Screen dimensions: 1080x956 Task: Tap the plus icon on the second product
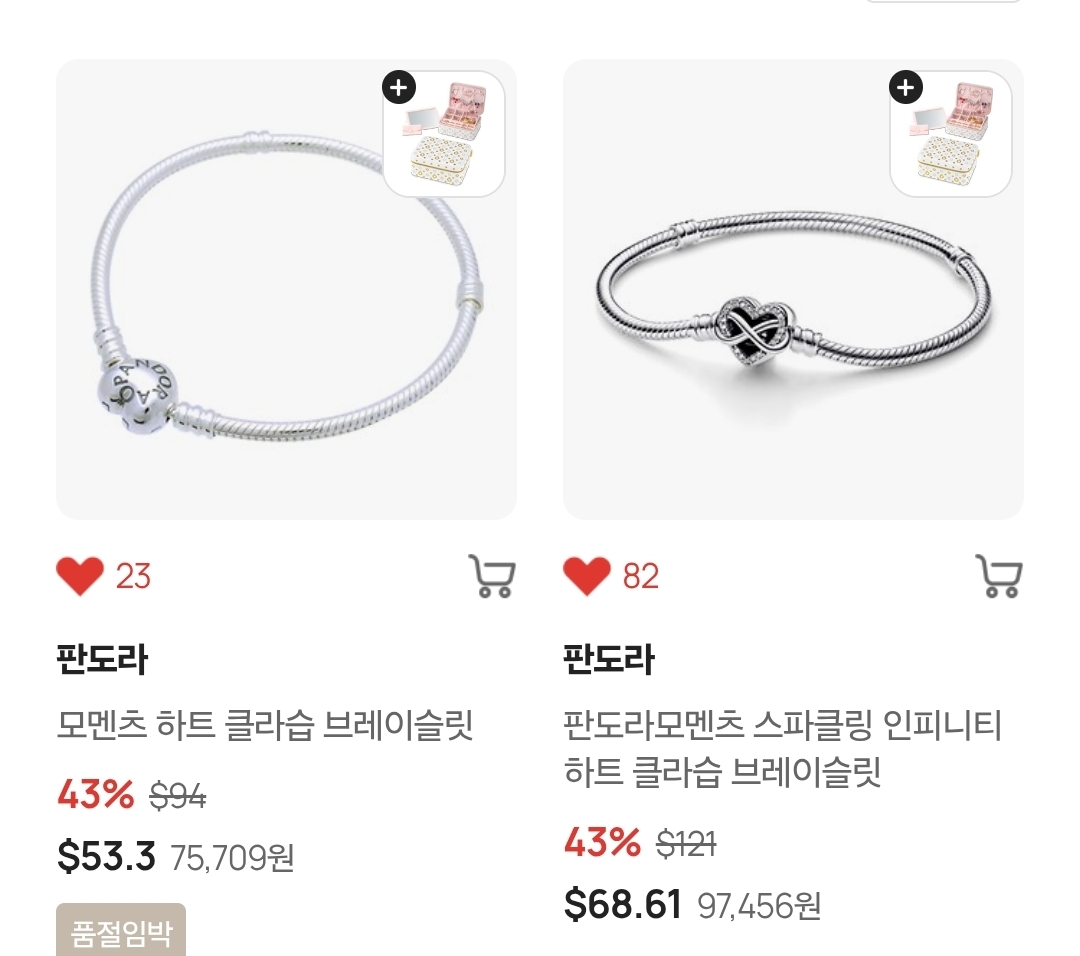(906, 87)
